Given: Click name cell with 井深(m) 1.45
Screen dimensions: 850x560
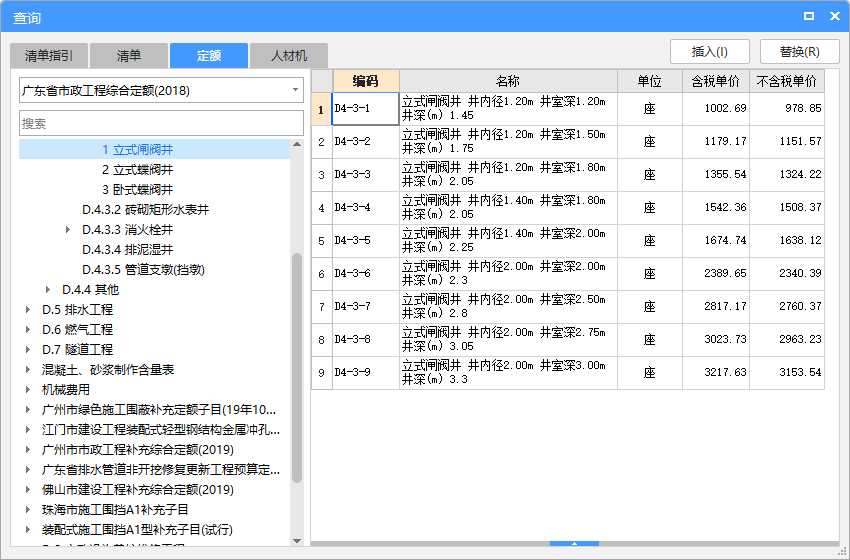Looking at the screenshot, I should [x=508, y=109].
